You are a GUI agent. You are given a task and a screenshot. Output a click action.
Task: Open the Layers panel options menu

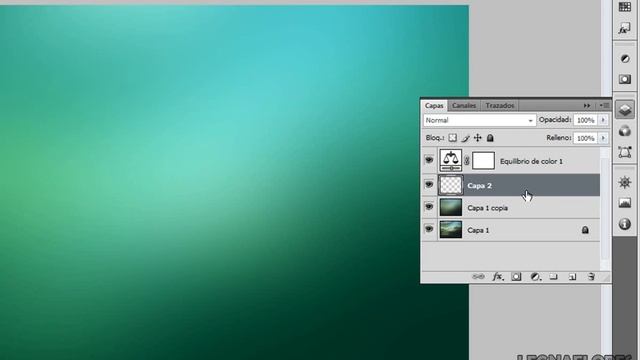tap(604, 106)
